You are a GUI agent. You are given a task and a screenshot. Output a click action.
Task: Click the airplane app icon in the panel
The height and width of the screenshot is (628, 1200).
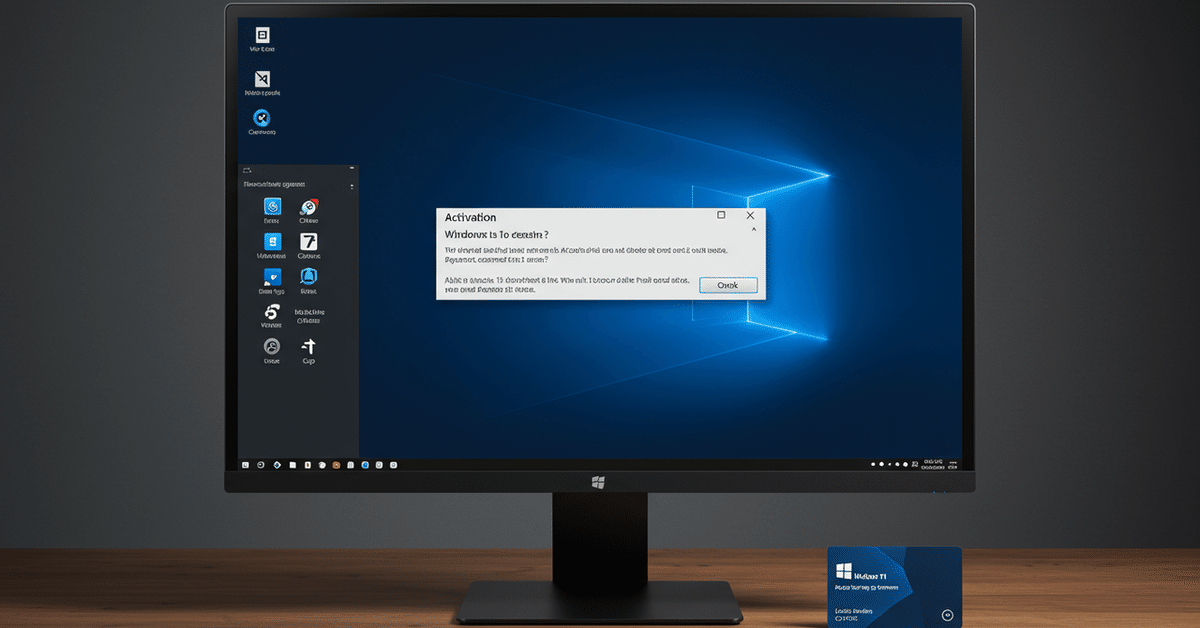(310, 348)
